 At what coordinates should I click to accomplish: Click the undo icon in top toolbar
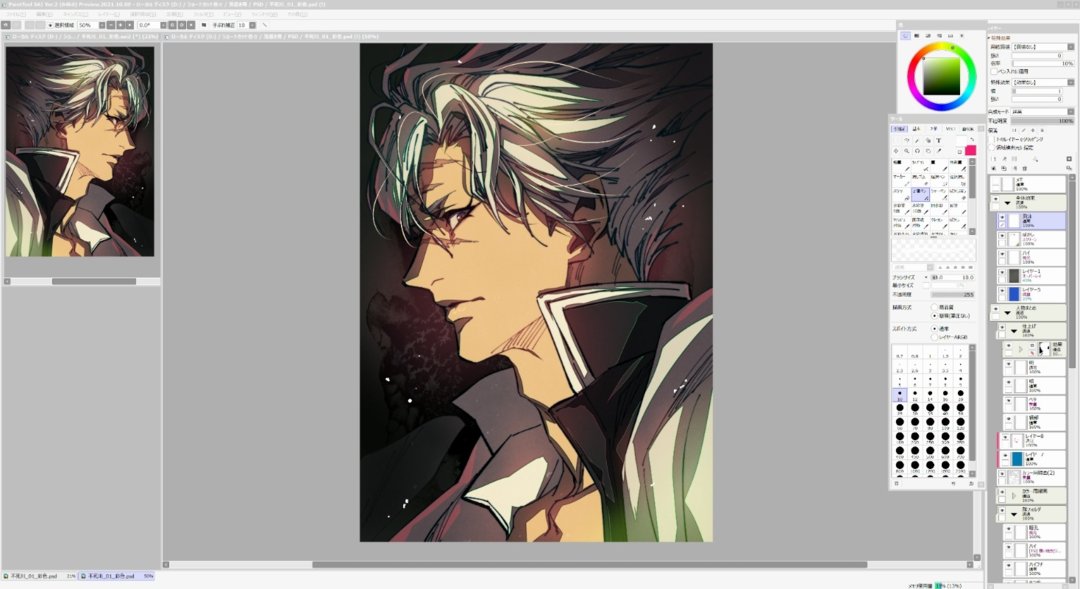[6, 25]
